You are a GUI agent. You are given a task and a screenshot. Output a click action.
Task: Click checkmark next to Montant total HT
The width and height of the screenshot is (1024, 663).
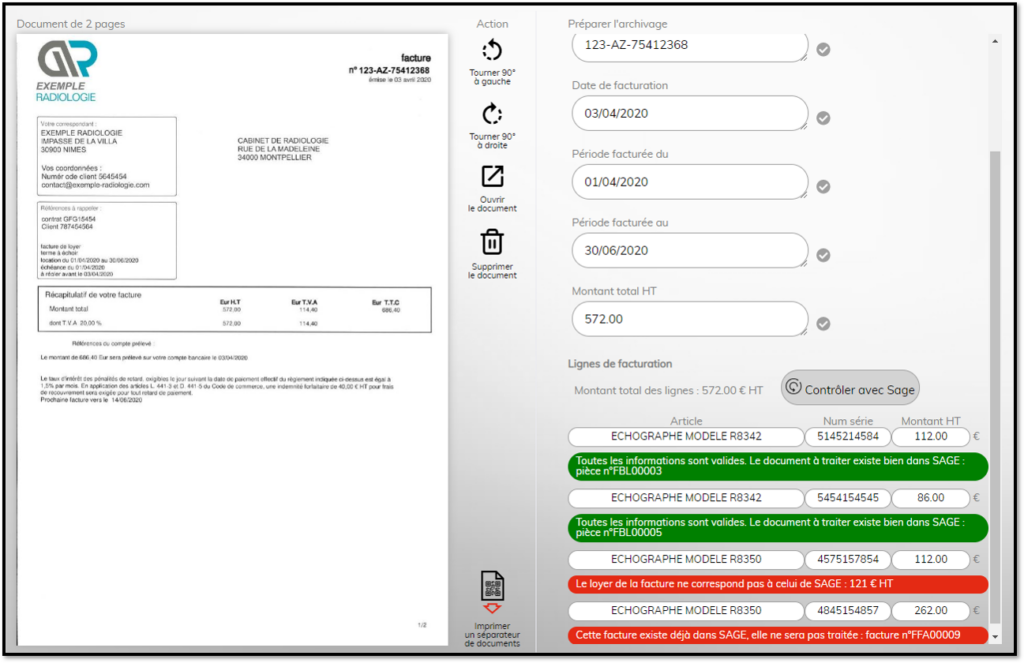click(823, 323)
